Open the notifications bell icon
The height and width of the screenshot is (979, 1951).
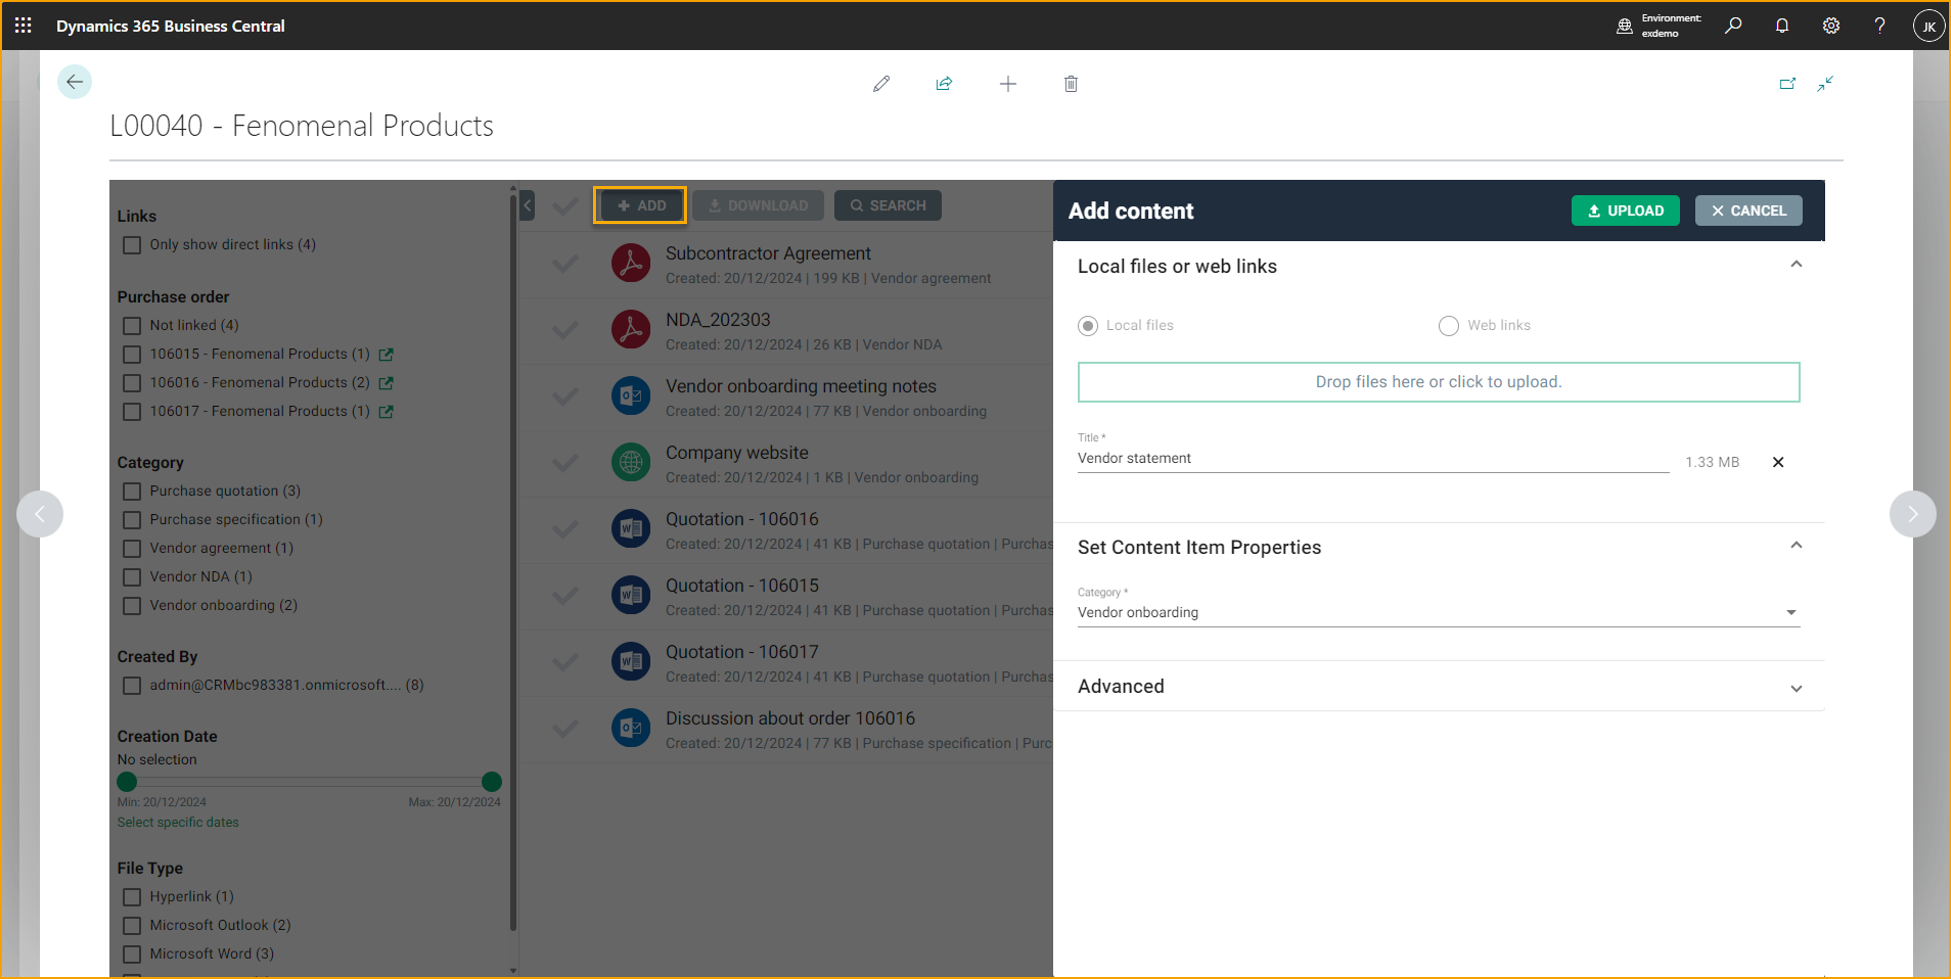pyautogui.click(x=1782, y=26)
